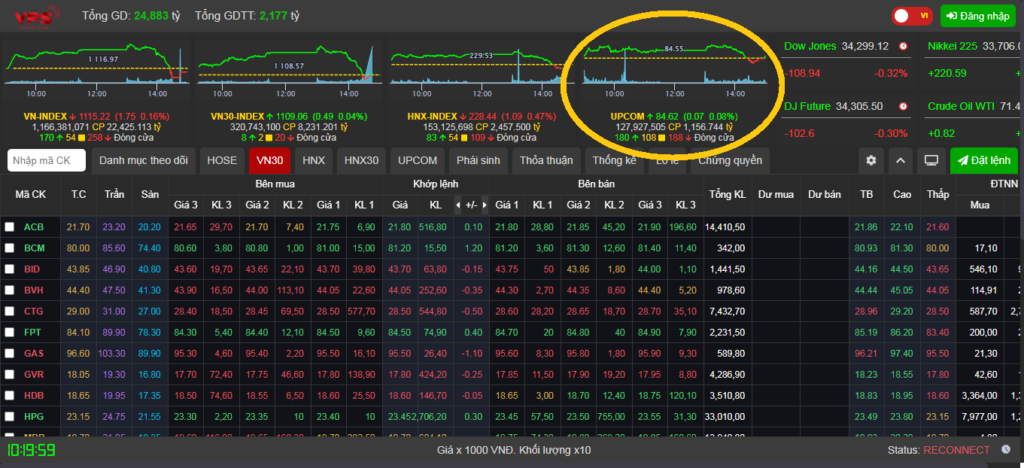Select the VN30 tab

click(269, 161)
